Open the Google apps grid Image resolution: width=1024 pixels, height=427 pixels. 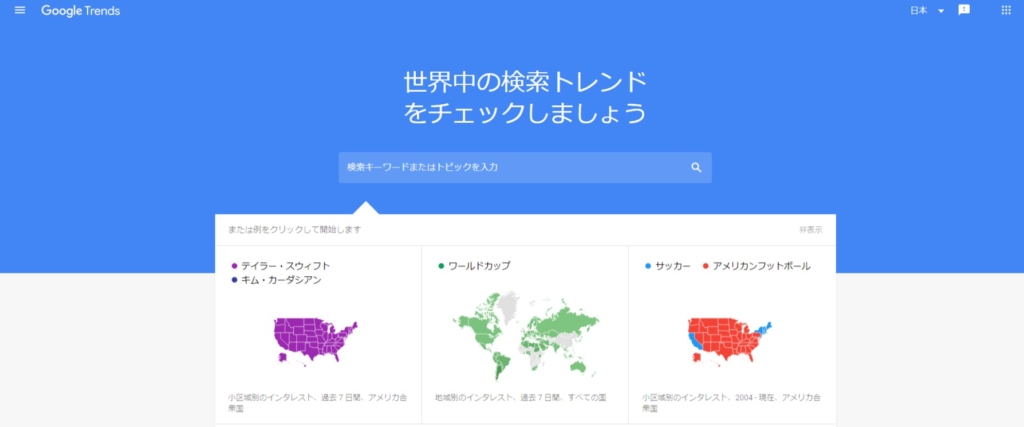click(x=1006, y=10)
